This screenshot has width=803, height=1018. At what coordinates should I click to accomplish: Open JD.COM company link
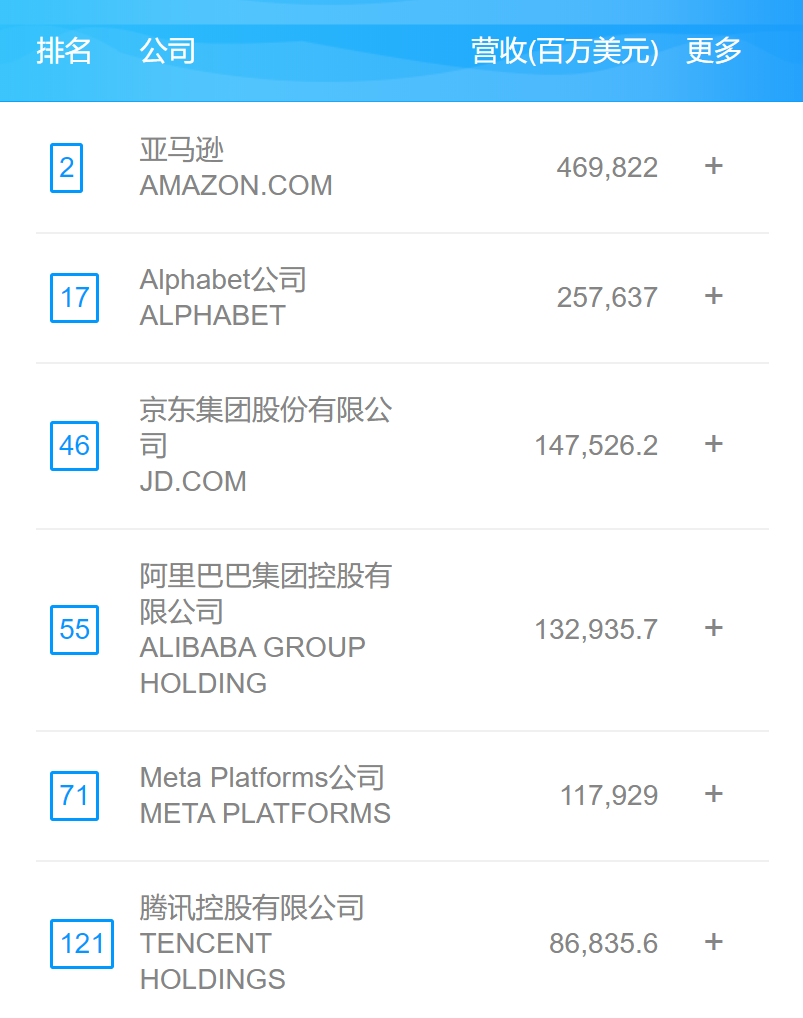(193, 481)
